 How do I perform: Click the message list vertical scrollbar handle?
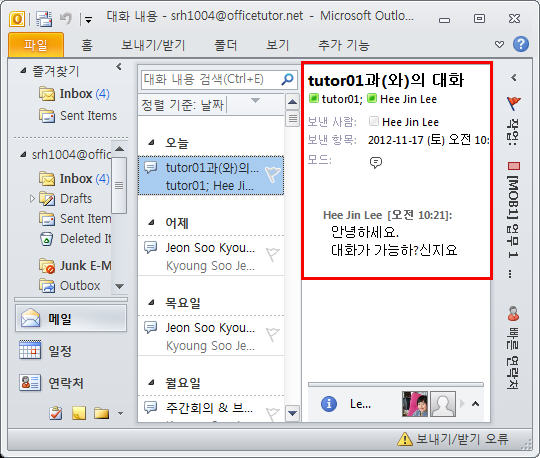coord(292,119)
